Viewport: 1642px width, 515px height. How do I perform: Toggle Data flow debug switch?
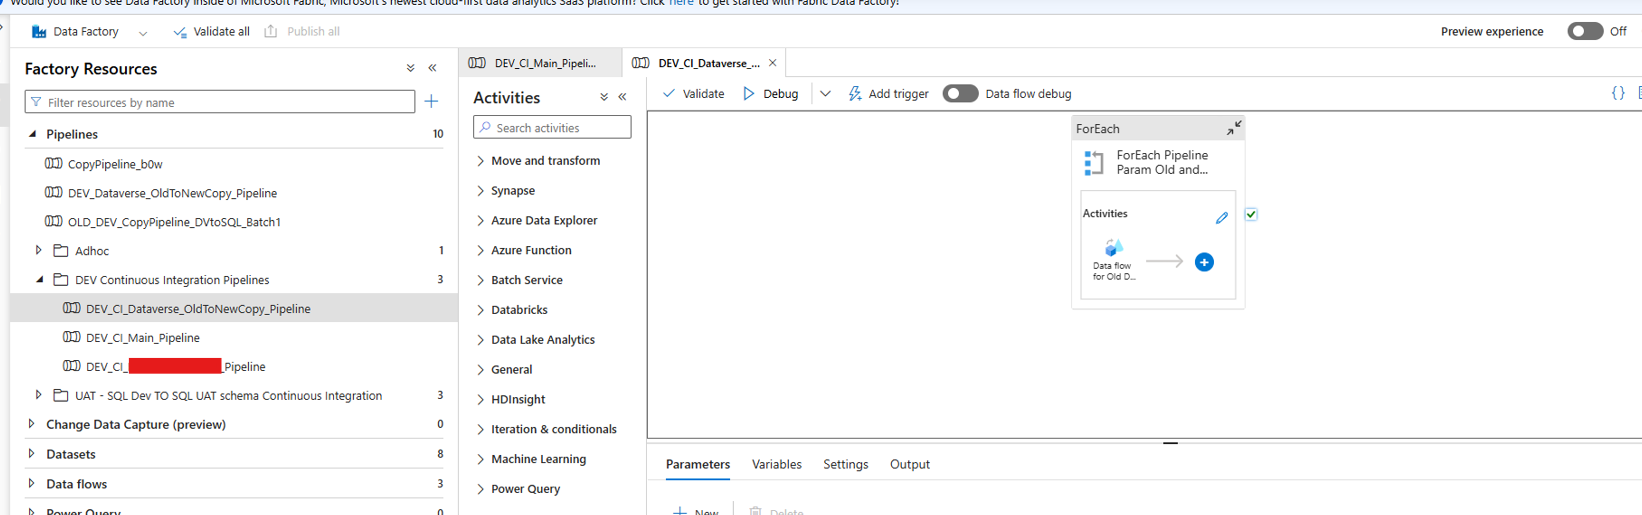pos(960,94)
